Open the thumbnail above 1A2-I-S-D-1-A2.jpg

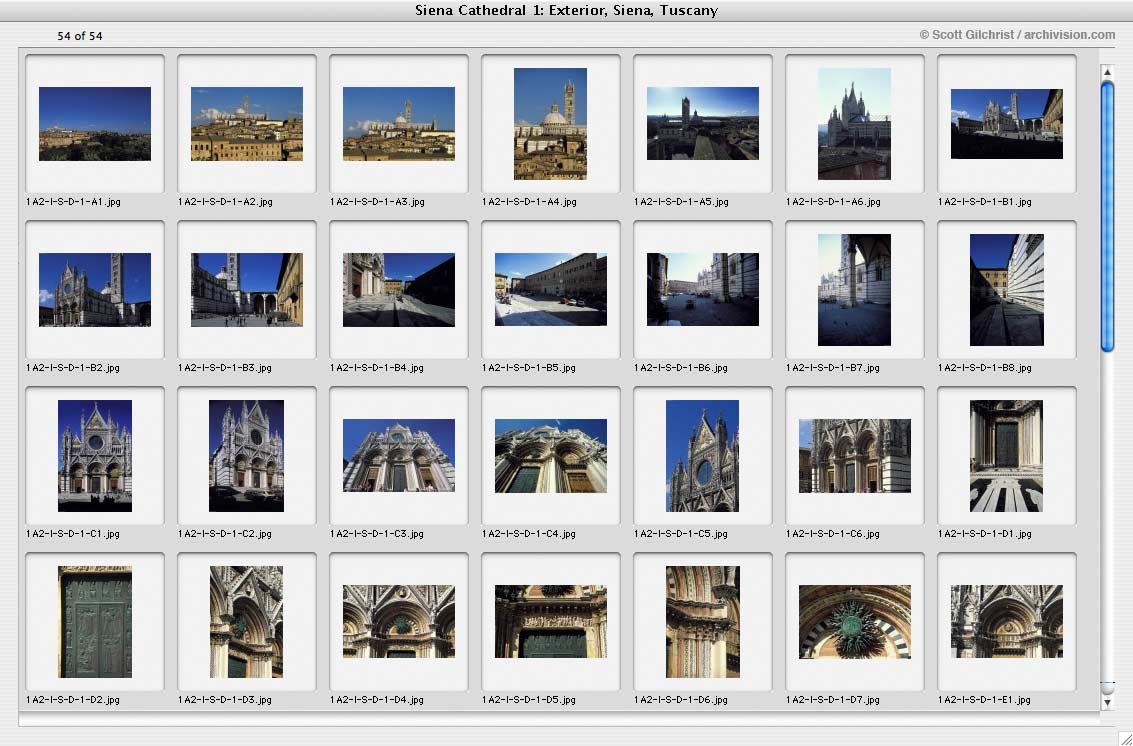click(x=246, y=124)
